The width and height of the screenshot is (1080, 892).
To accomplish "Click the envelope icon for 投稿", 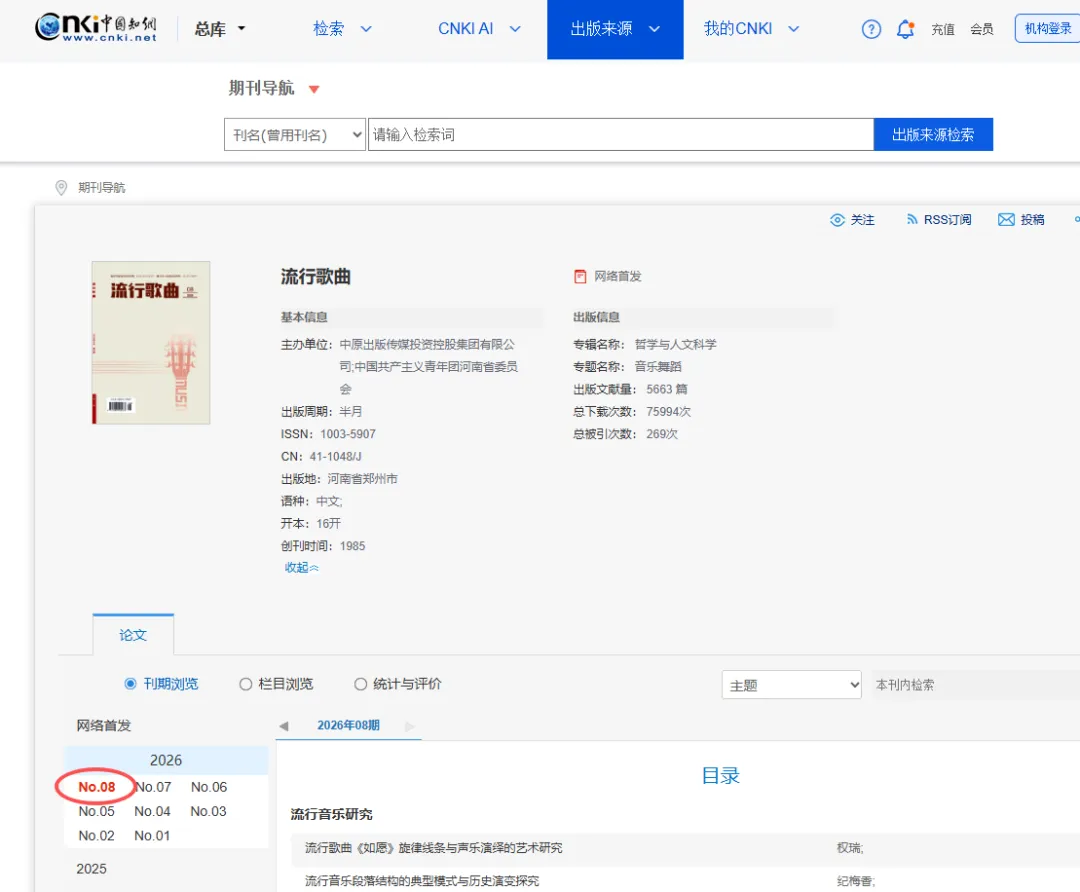I will (x=1006, y=219).
